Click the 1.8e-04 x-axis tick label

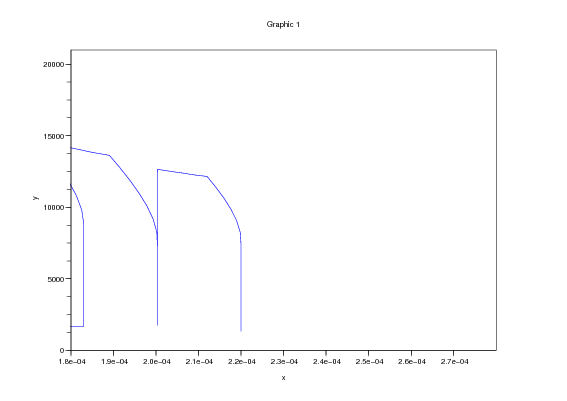[72, 362]
